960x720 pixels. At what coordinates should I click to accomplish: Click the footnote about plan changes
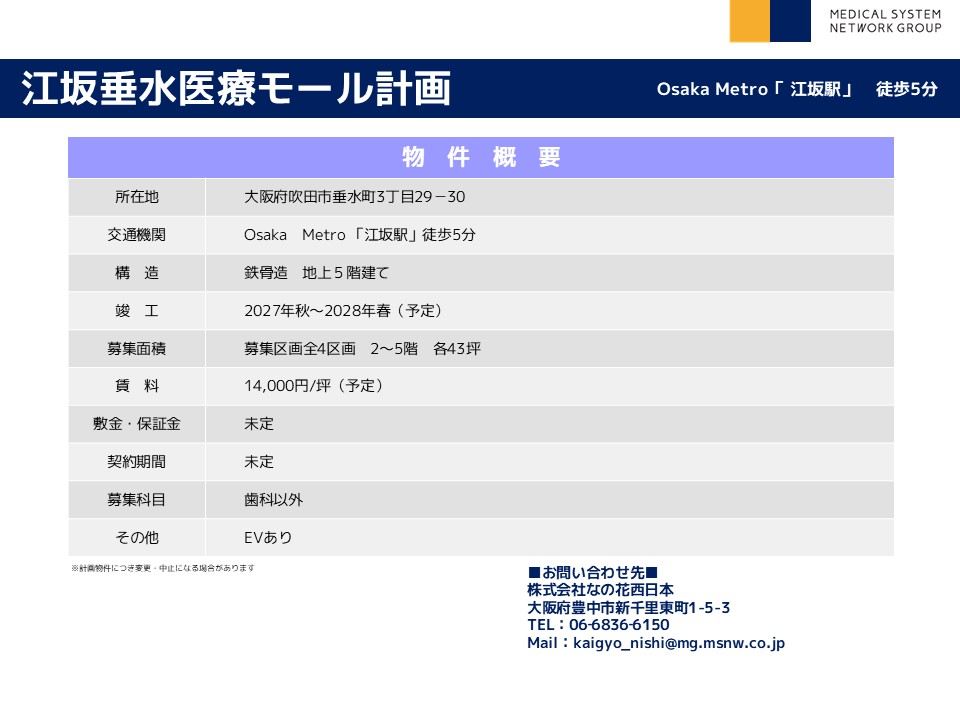163,568
